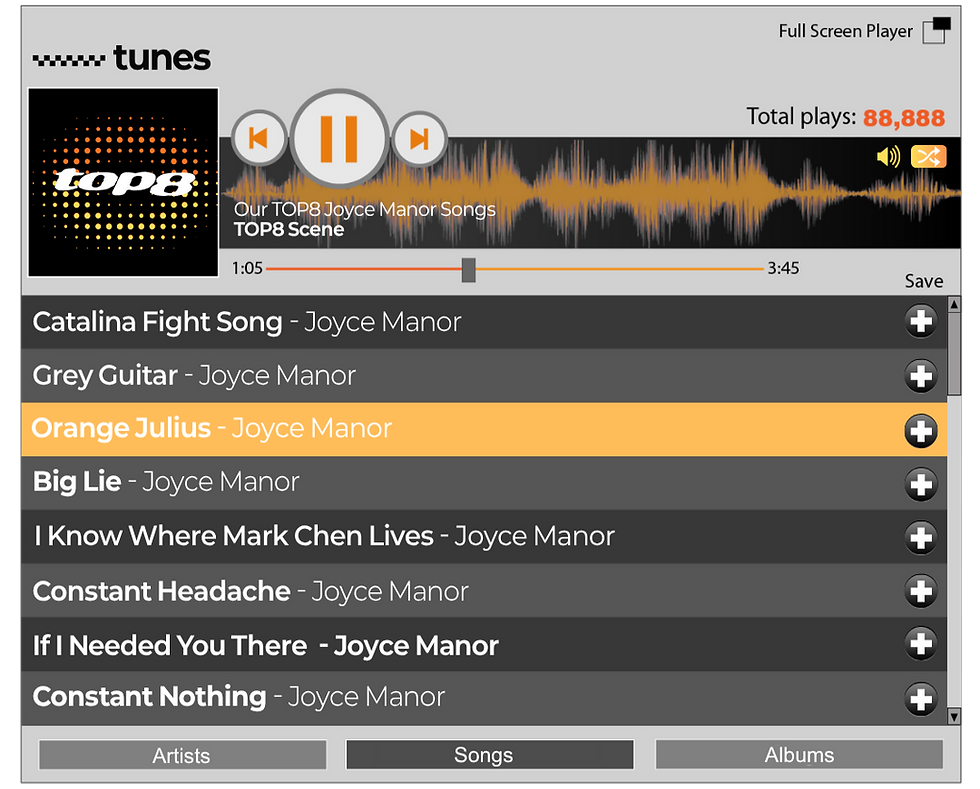Screen dimensions: 980x789
Task: Save the current playlist
Action: pyautogui.click(x=923, y=281)
